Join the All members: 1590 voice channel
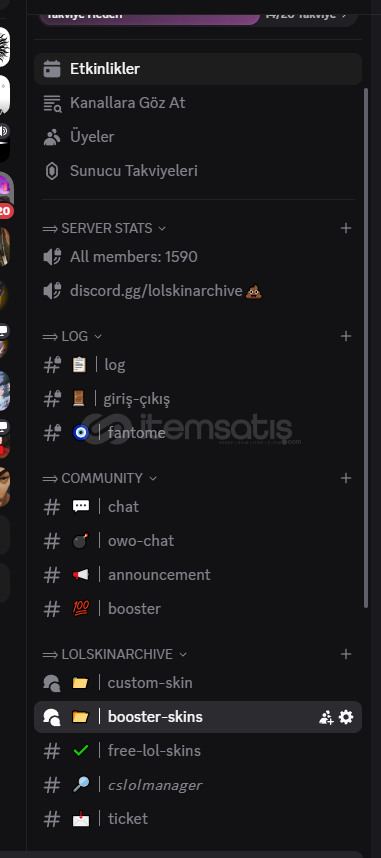The image size is (381, 858). [198, 257]
